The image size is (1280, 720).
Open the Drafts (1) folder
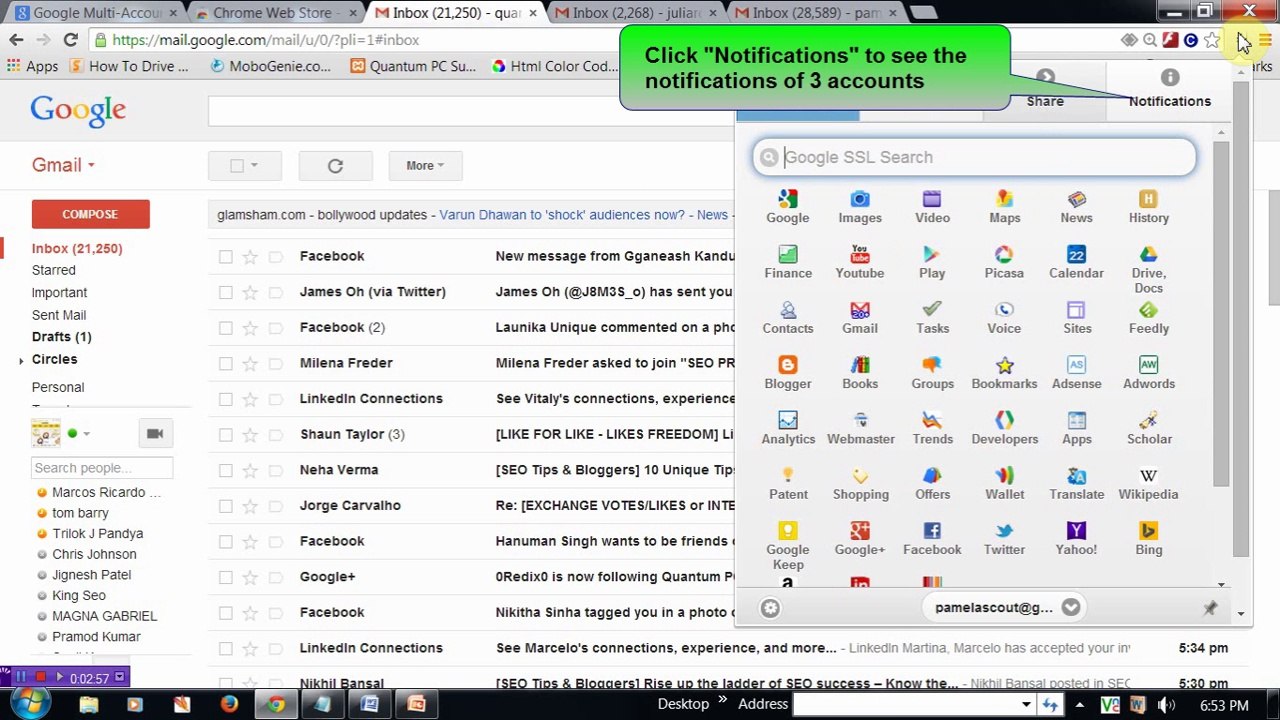(61, 337)
